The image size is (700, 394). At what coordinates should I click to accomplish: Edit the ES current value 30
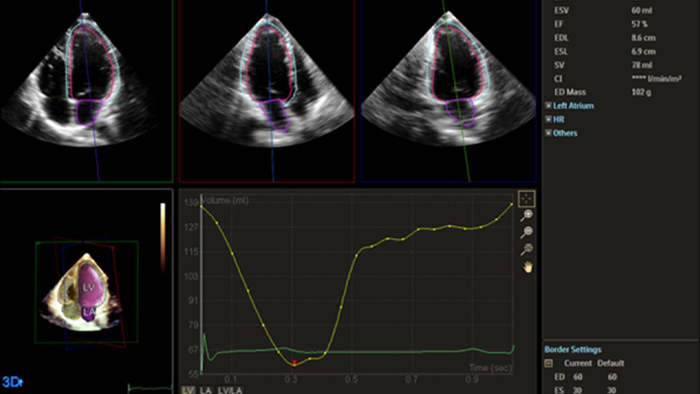578,390
